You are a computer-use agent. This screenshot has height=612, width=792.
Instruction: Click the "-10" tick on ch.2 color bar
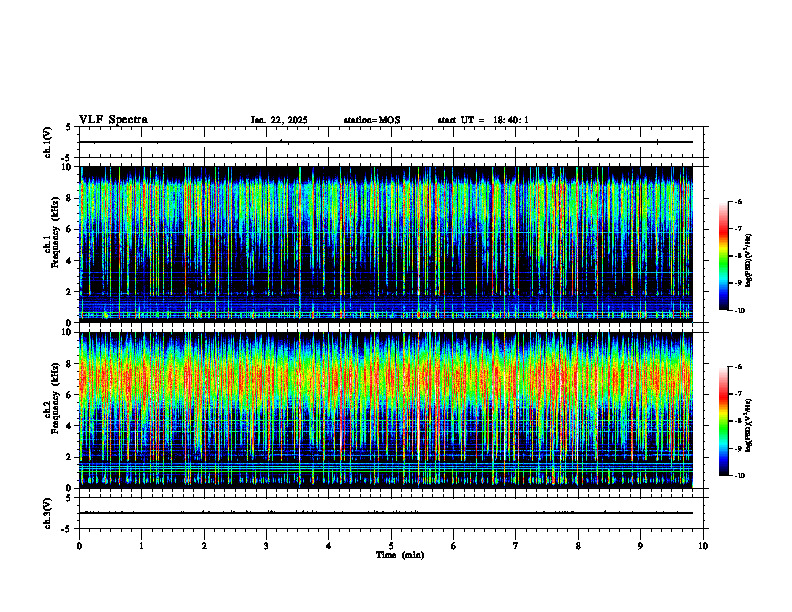[x=740, y=476]
